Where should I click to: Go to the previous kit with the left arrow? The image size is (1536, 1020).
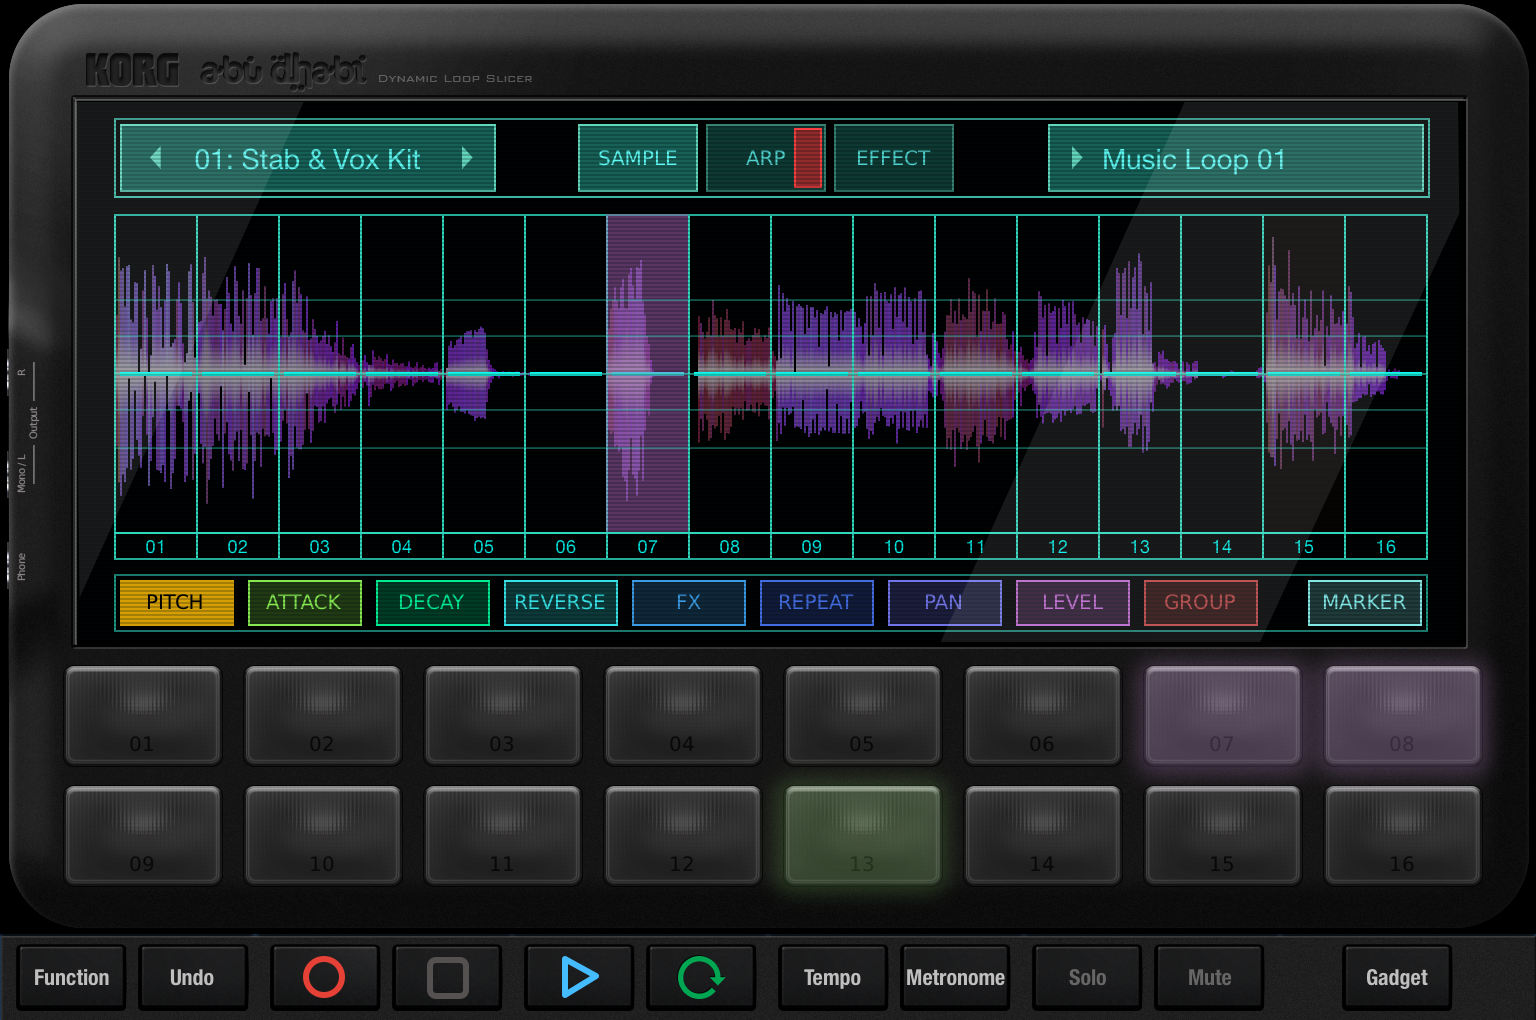click(x=156, y=158)
